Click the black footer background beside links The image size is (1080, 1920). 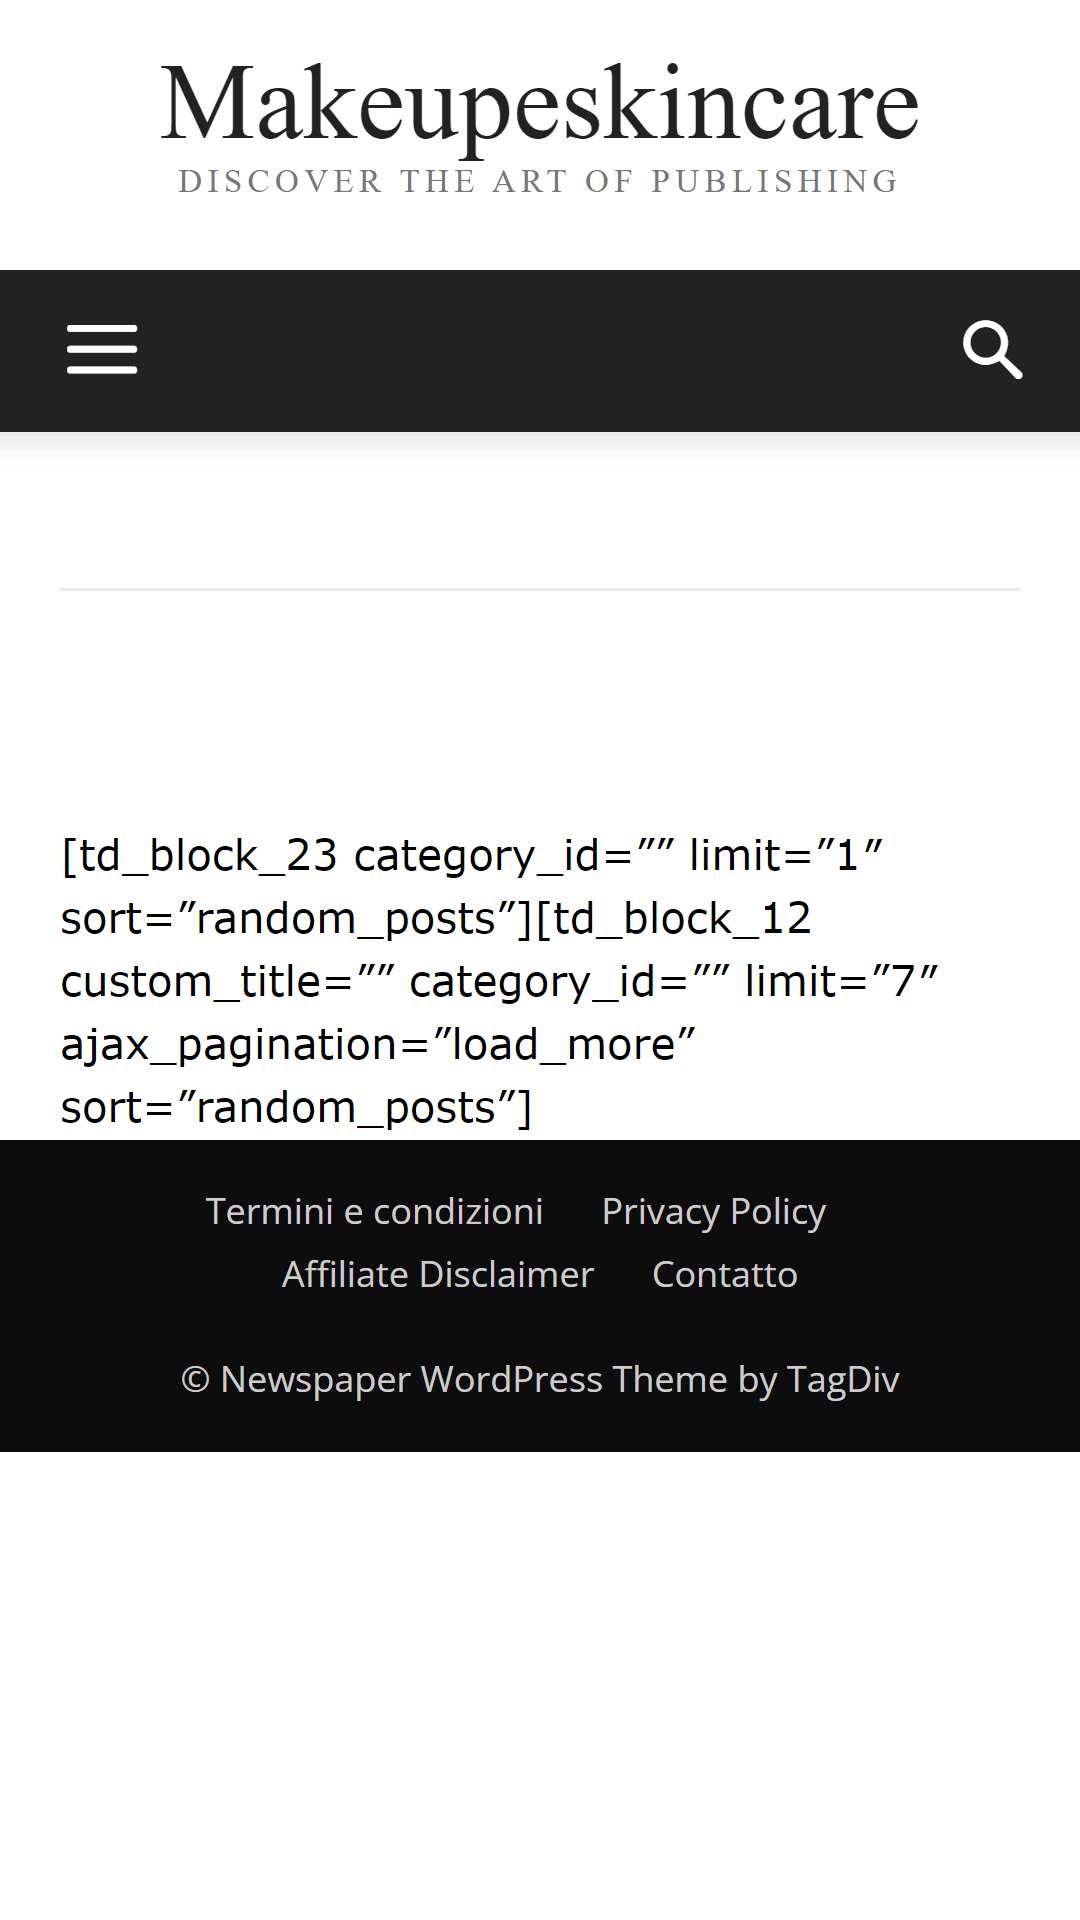[100, 1240]
